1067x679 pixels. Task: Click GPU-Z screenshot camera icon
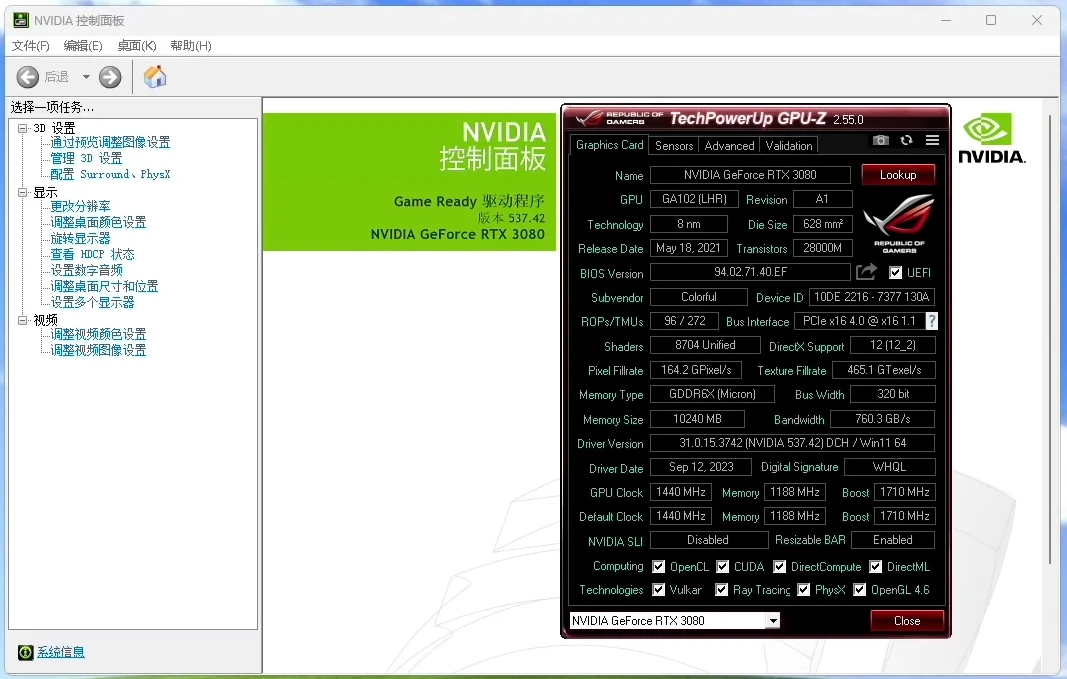tap(881, 140)
